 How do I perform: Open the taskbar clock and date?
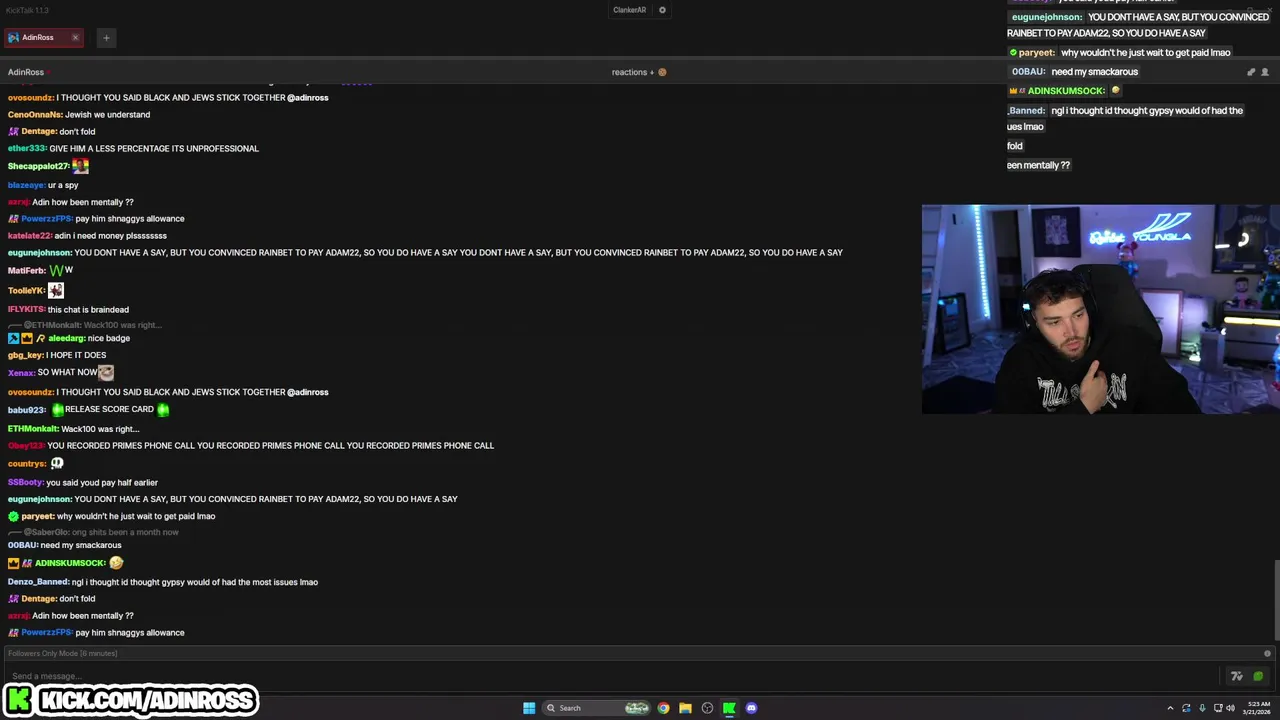tap(1257, 708)
